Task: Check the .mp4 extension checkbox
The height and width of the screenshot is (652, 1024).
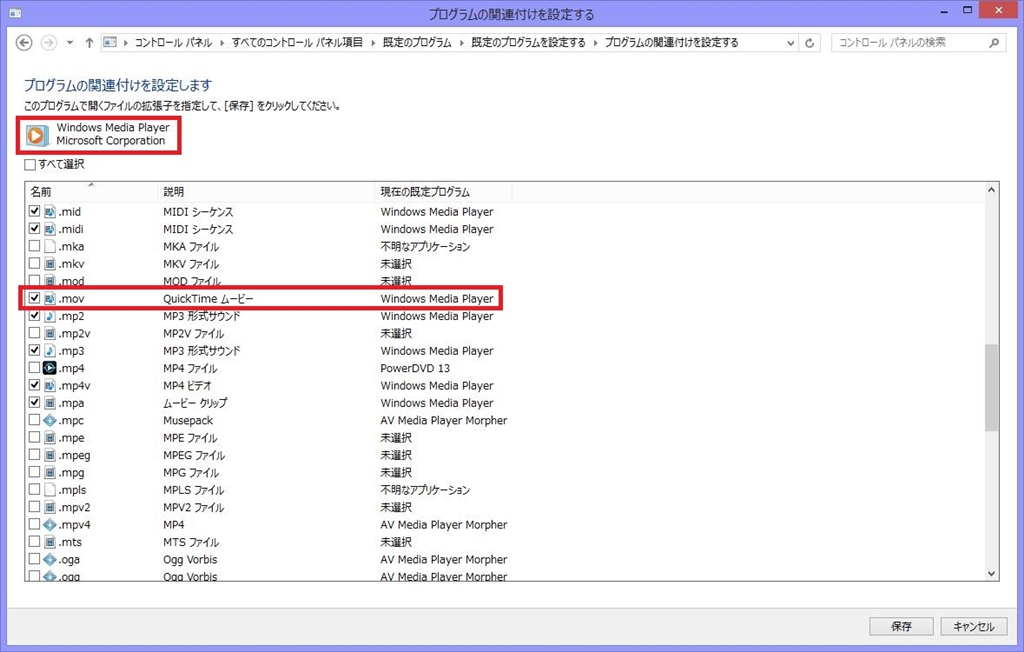Action: (35, 368)
